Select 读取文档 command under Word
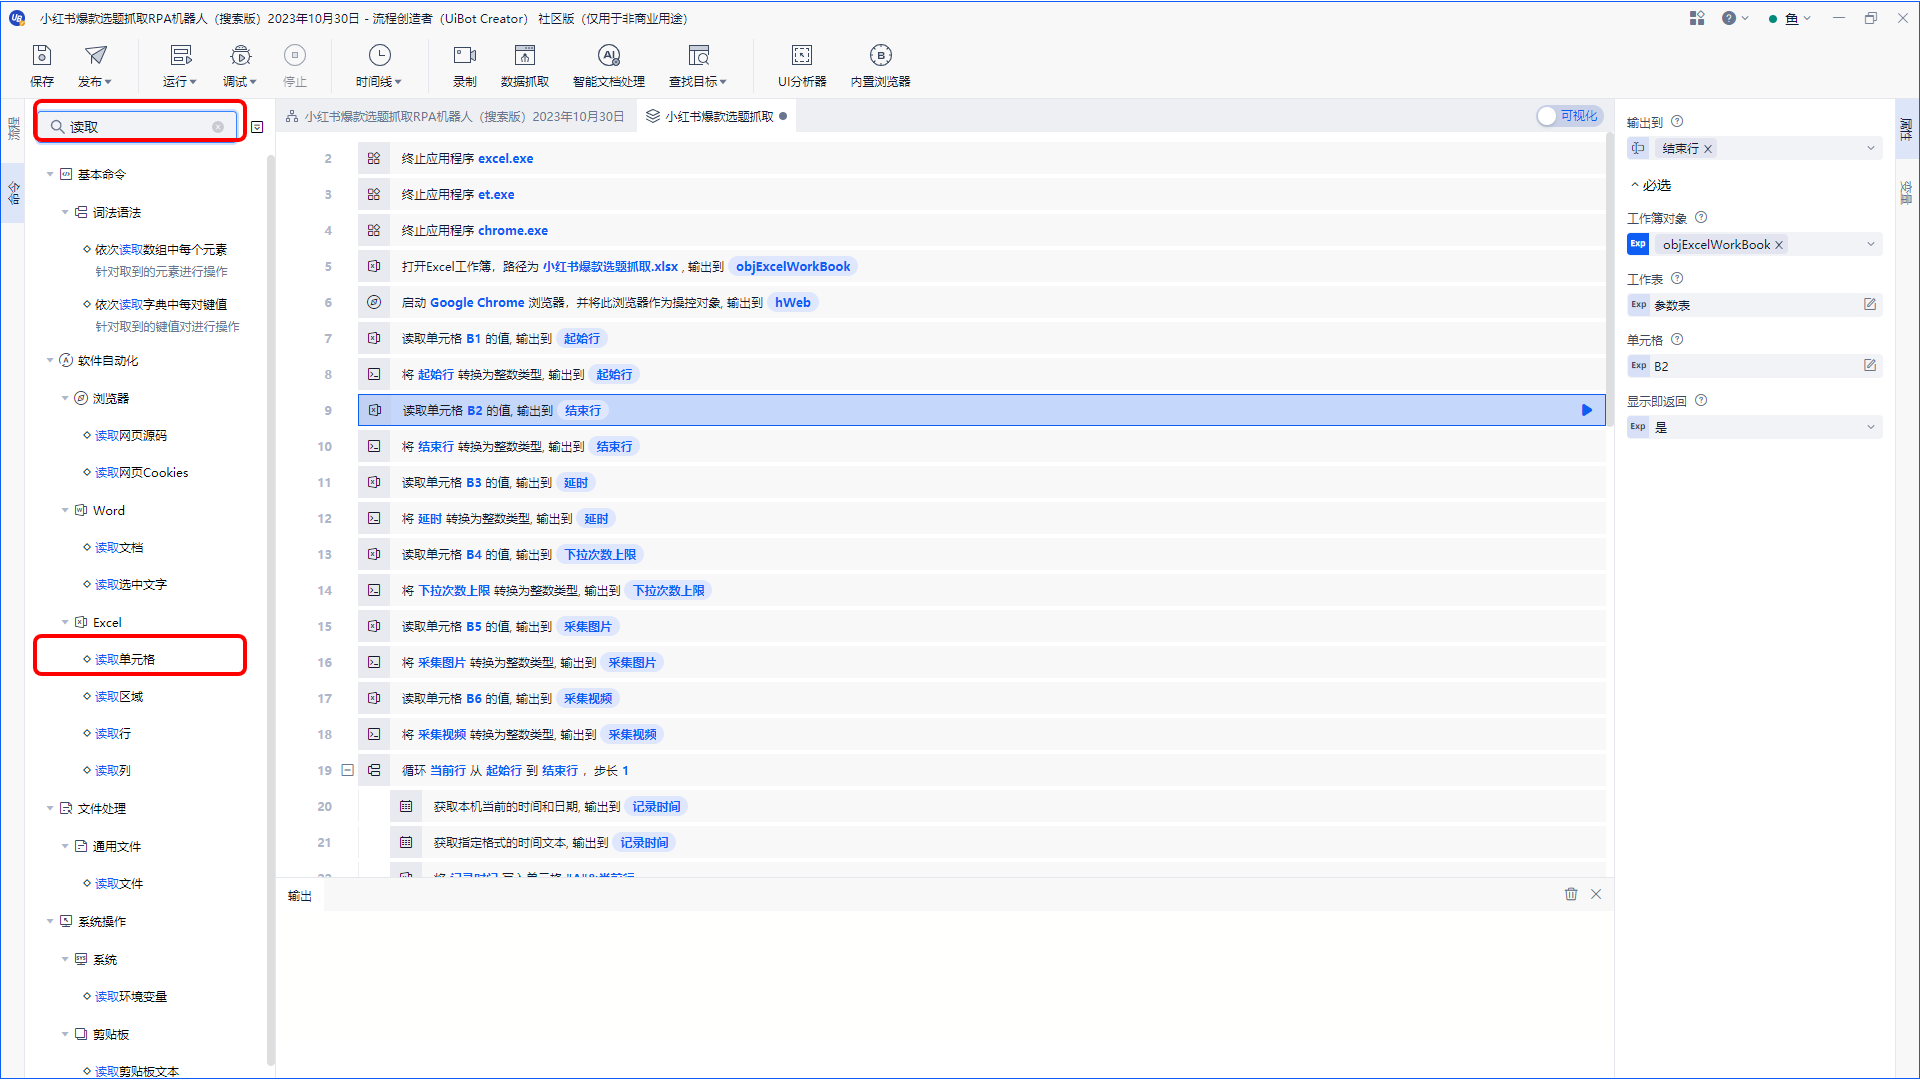Image resolution: width=1920 pixels, height=1080 pixels. [x=119, y=547]
